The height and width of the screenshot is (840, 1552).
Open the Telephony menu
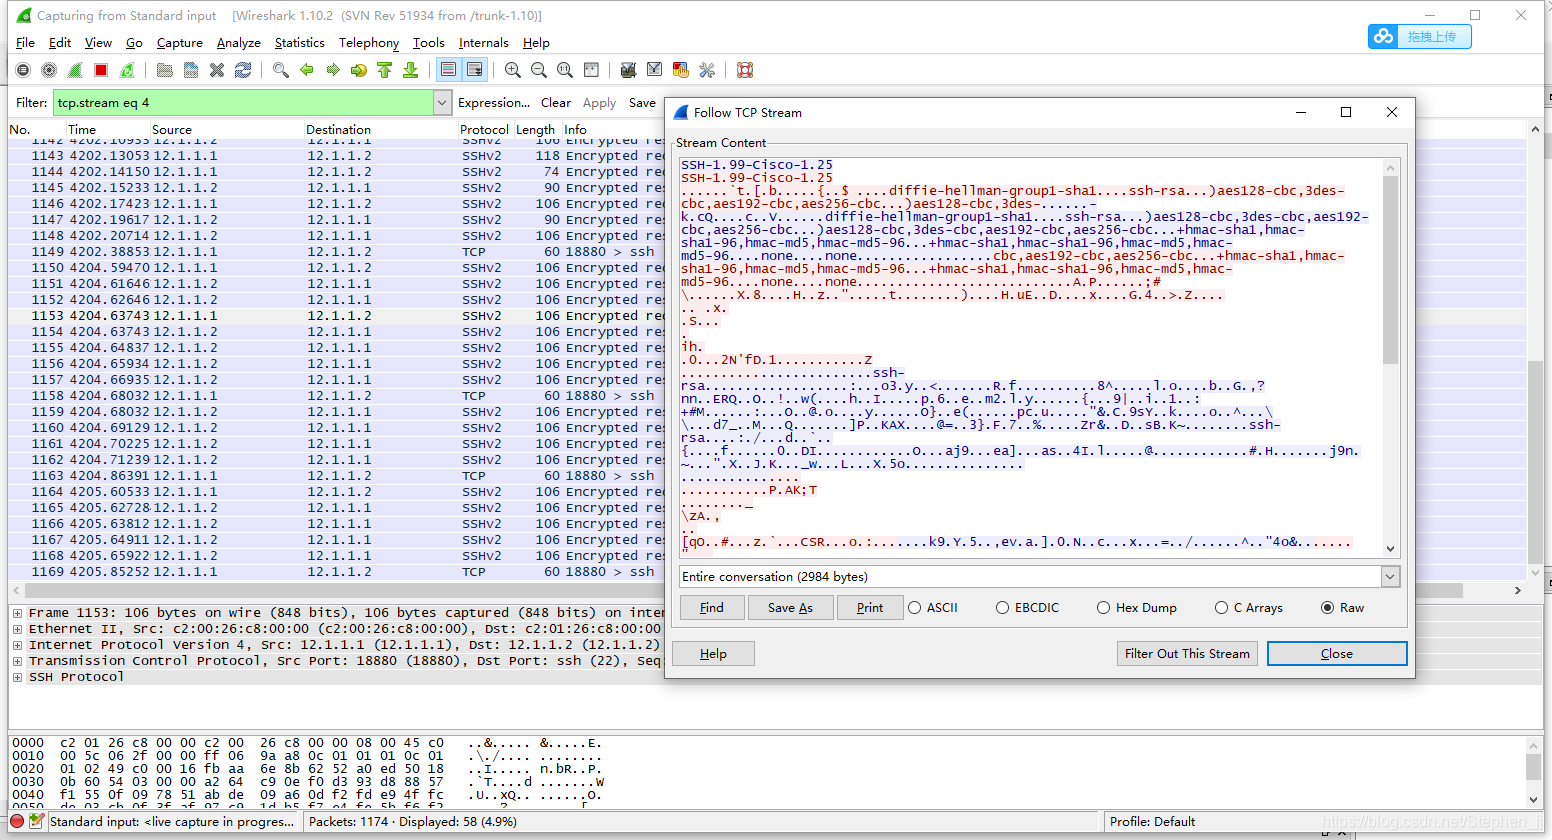369,43
